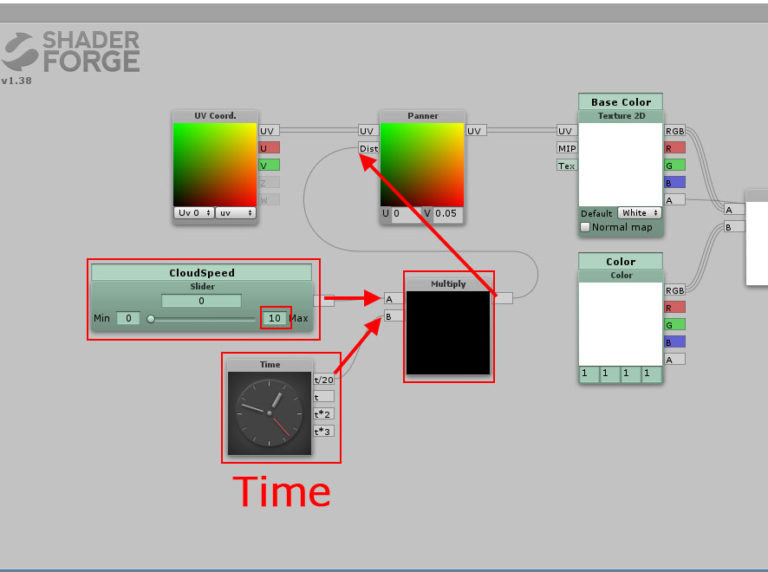Toggle the Normal map checkbox
The height and width of the screenshot is (572, 768).
[x=586, y=227]
